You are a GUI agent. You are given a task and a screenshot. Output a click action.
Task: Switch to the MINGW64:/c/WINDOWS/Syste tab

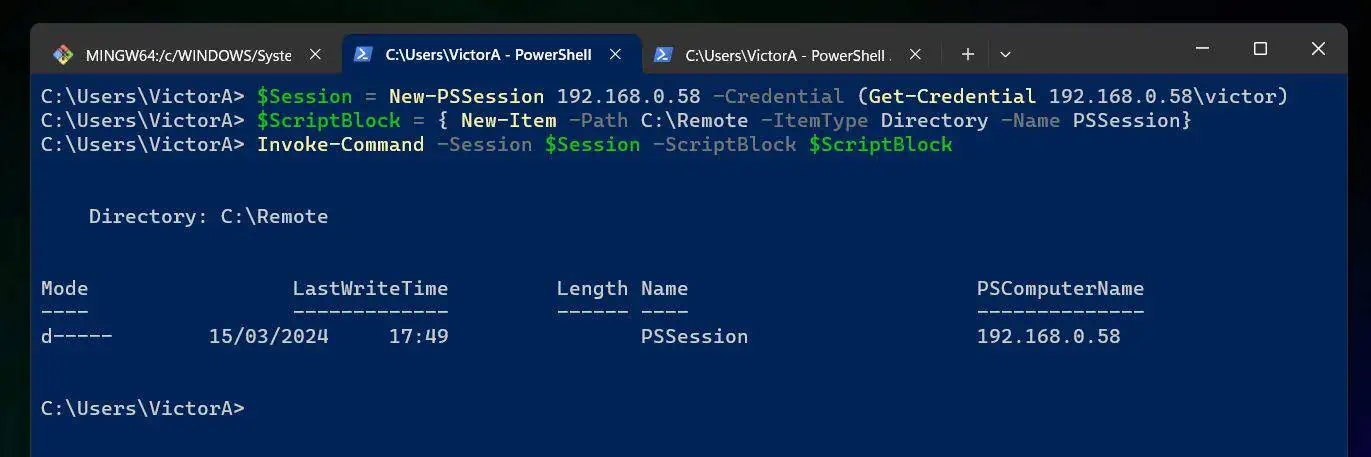[190, 55]
